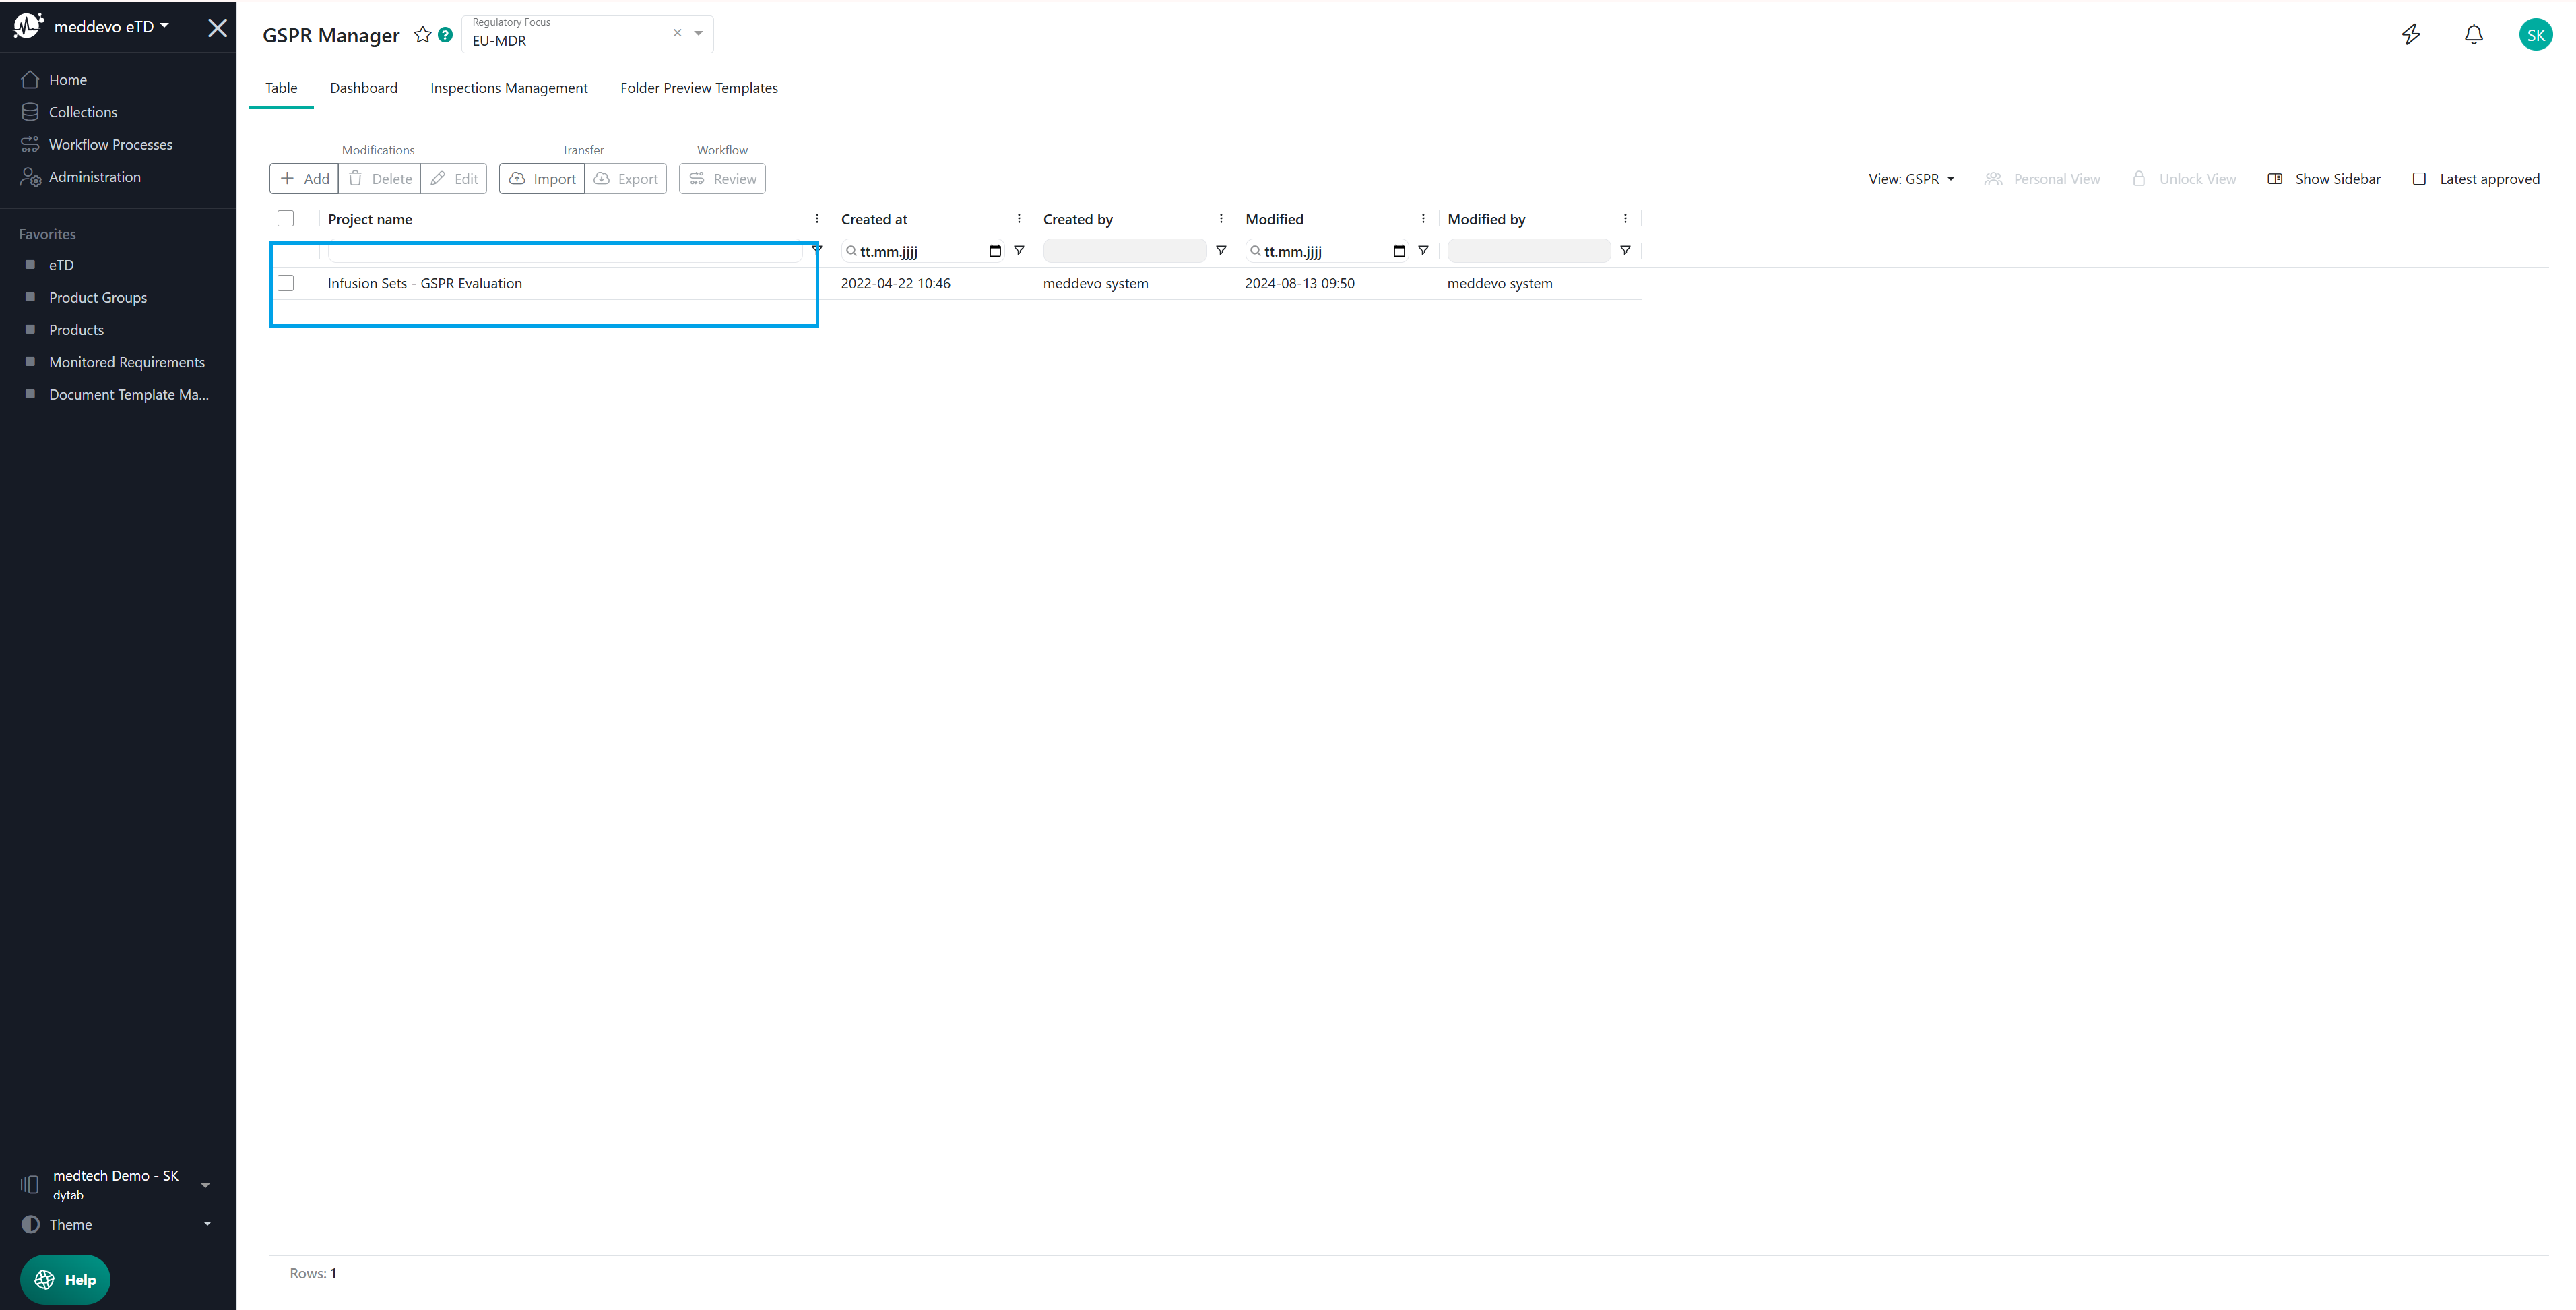Click the Review workflow button
Viewport: 2576px width, 1310px height.
[722, 179]
